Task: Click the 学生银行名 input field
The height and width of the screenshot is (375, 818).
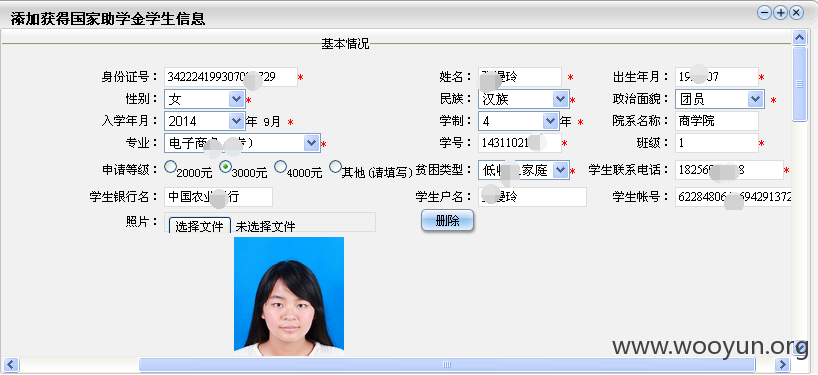Action: tap(218, 197)
